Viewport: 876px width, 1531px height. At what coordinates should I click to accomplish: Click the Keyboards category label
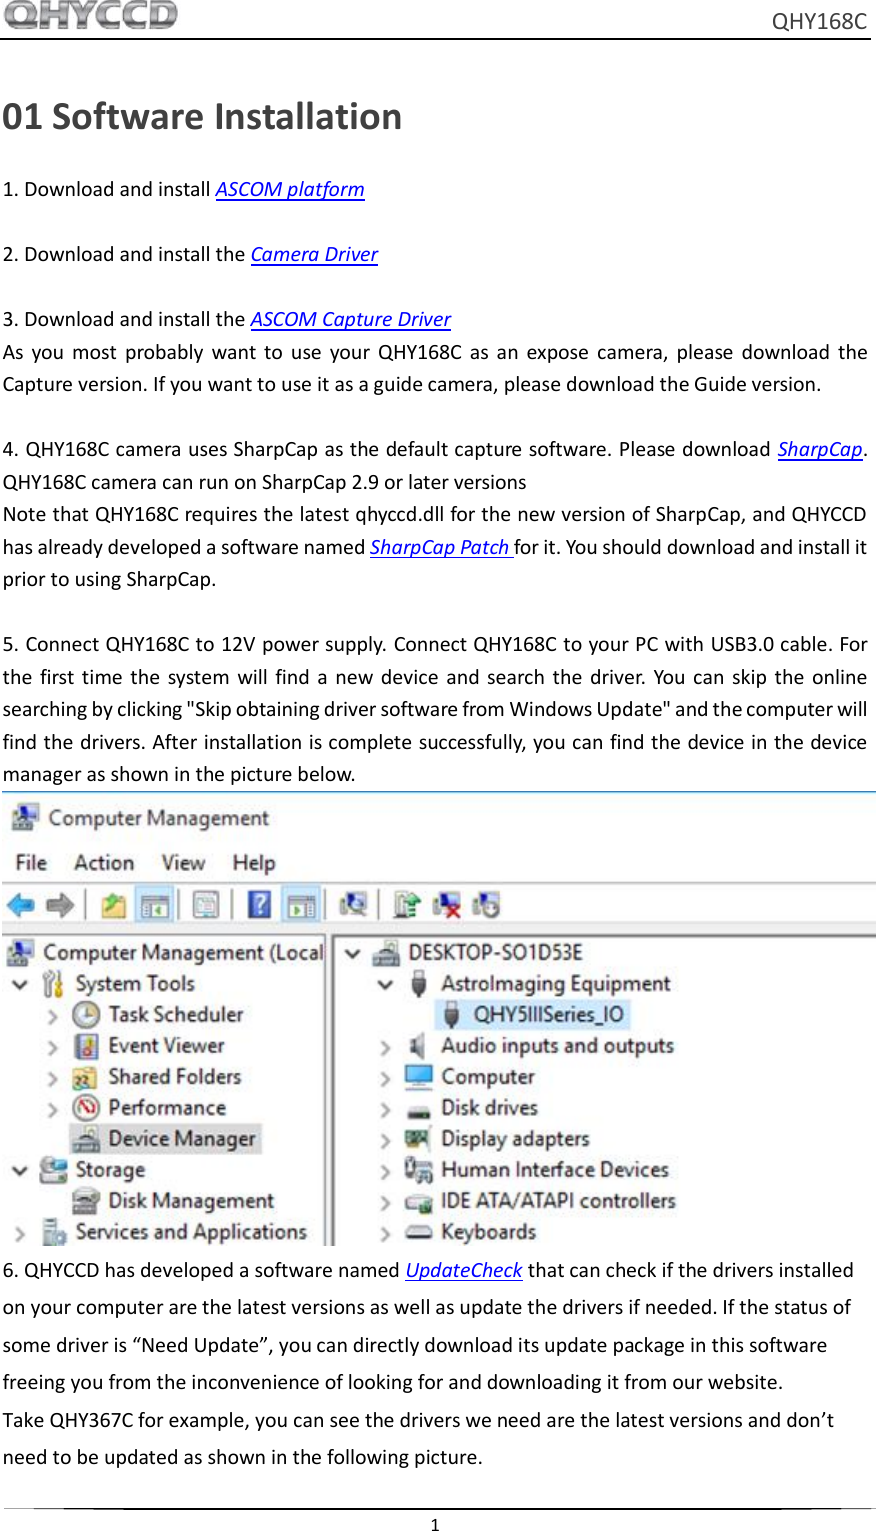(x=488, y=1232)
